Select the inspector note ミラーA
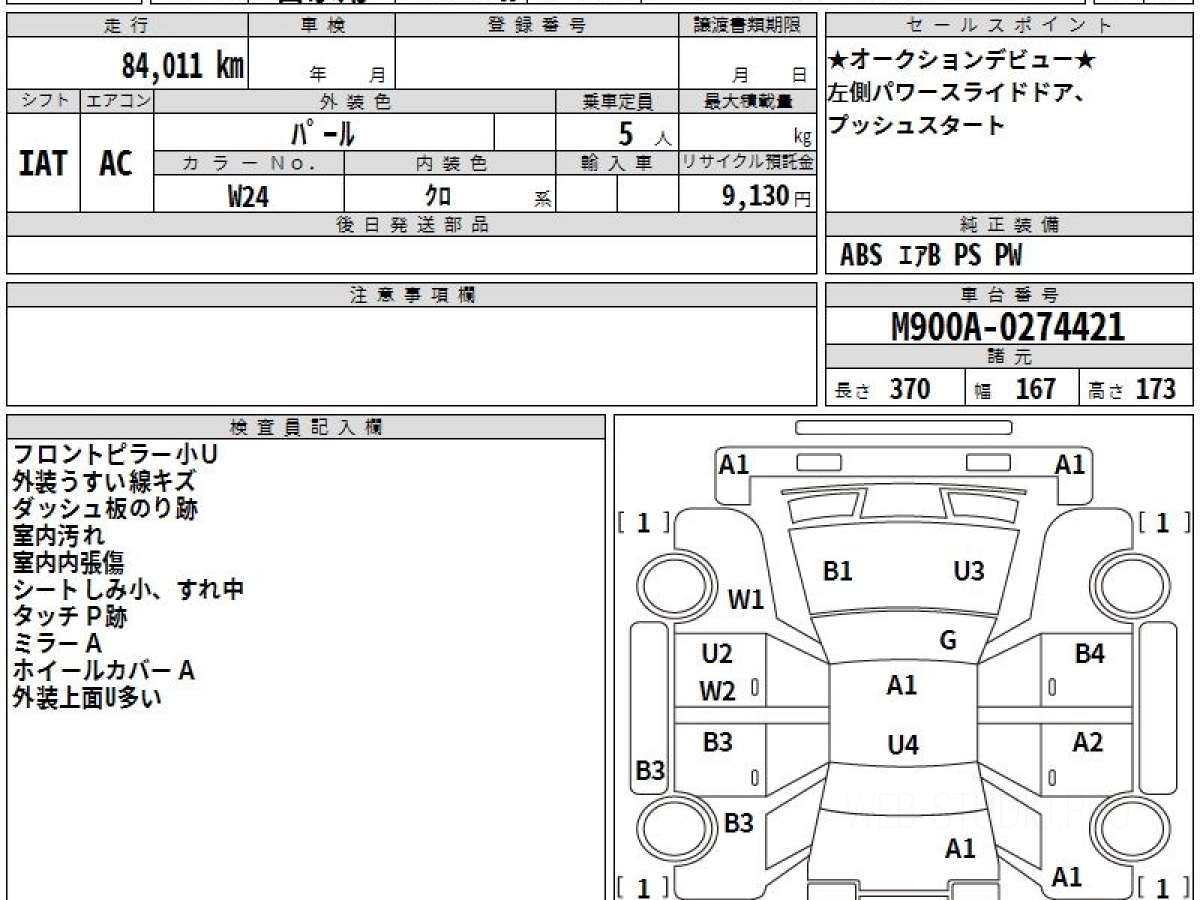1200x900 pixels. pos(57,644)
